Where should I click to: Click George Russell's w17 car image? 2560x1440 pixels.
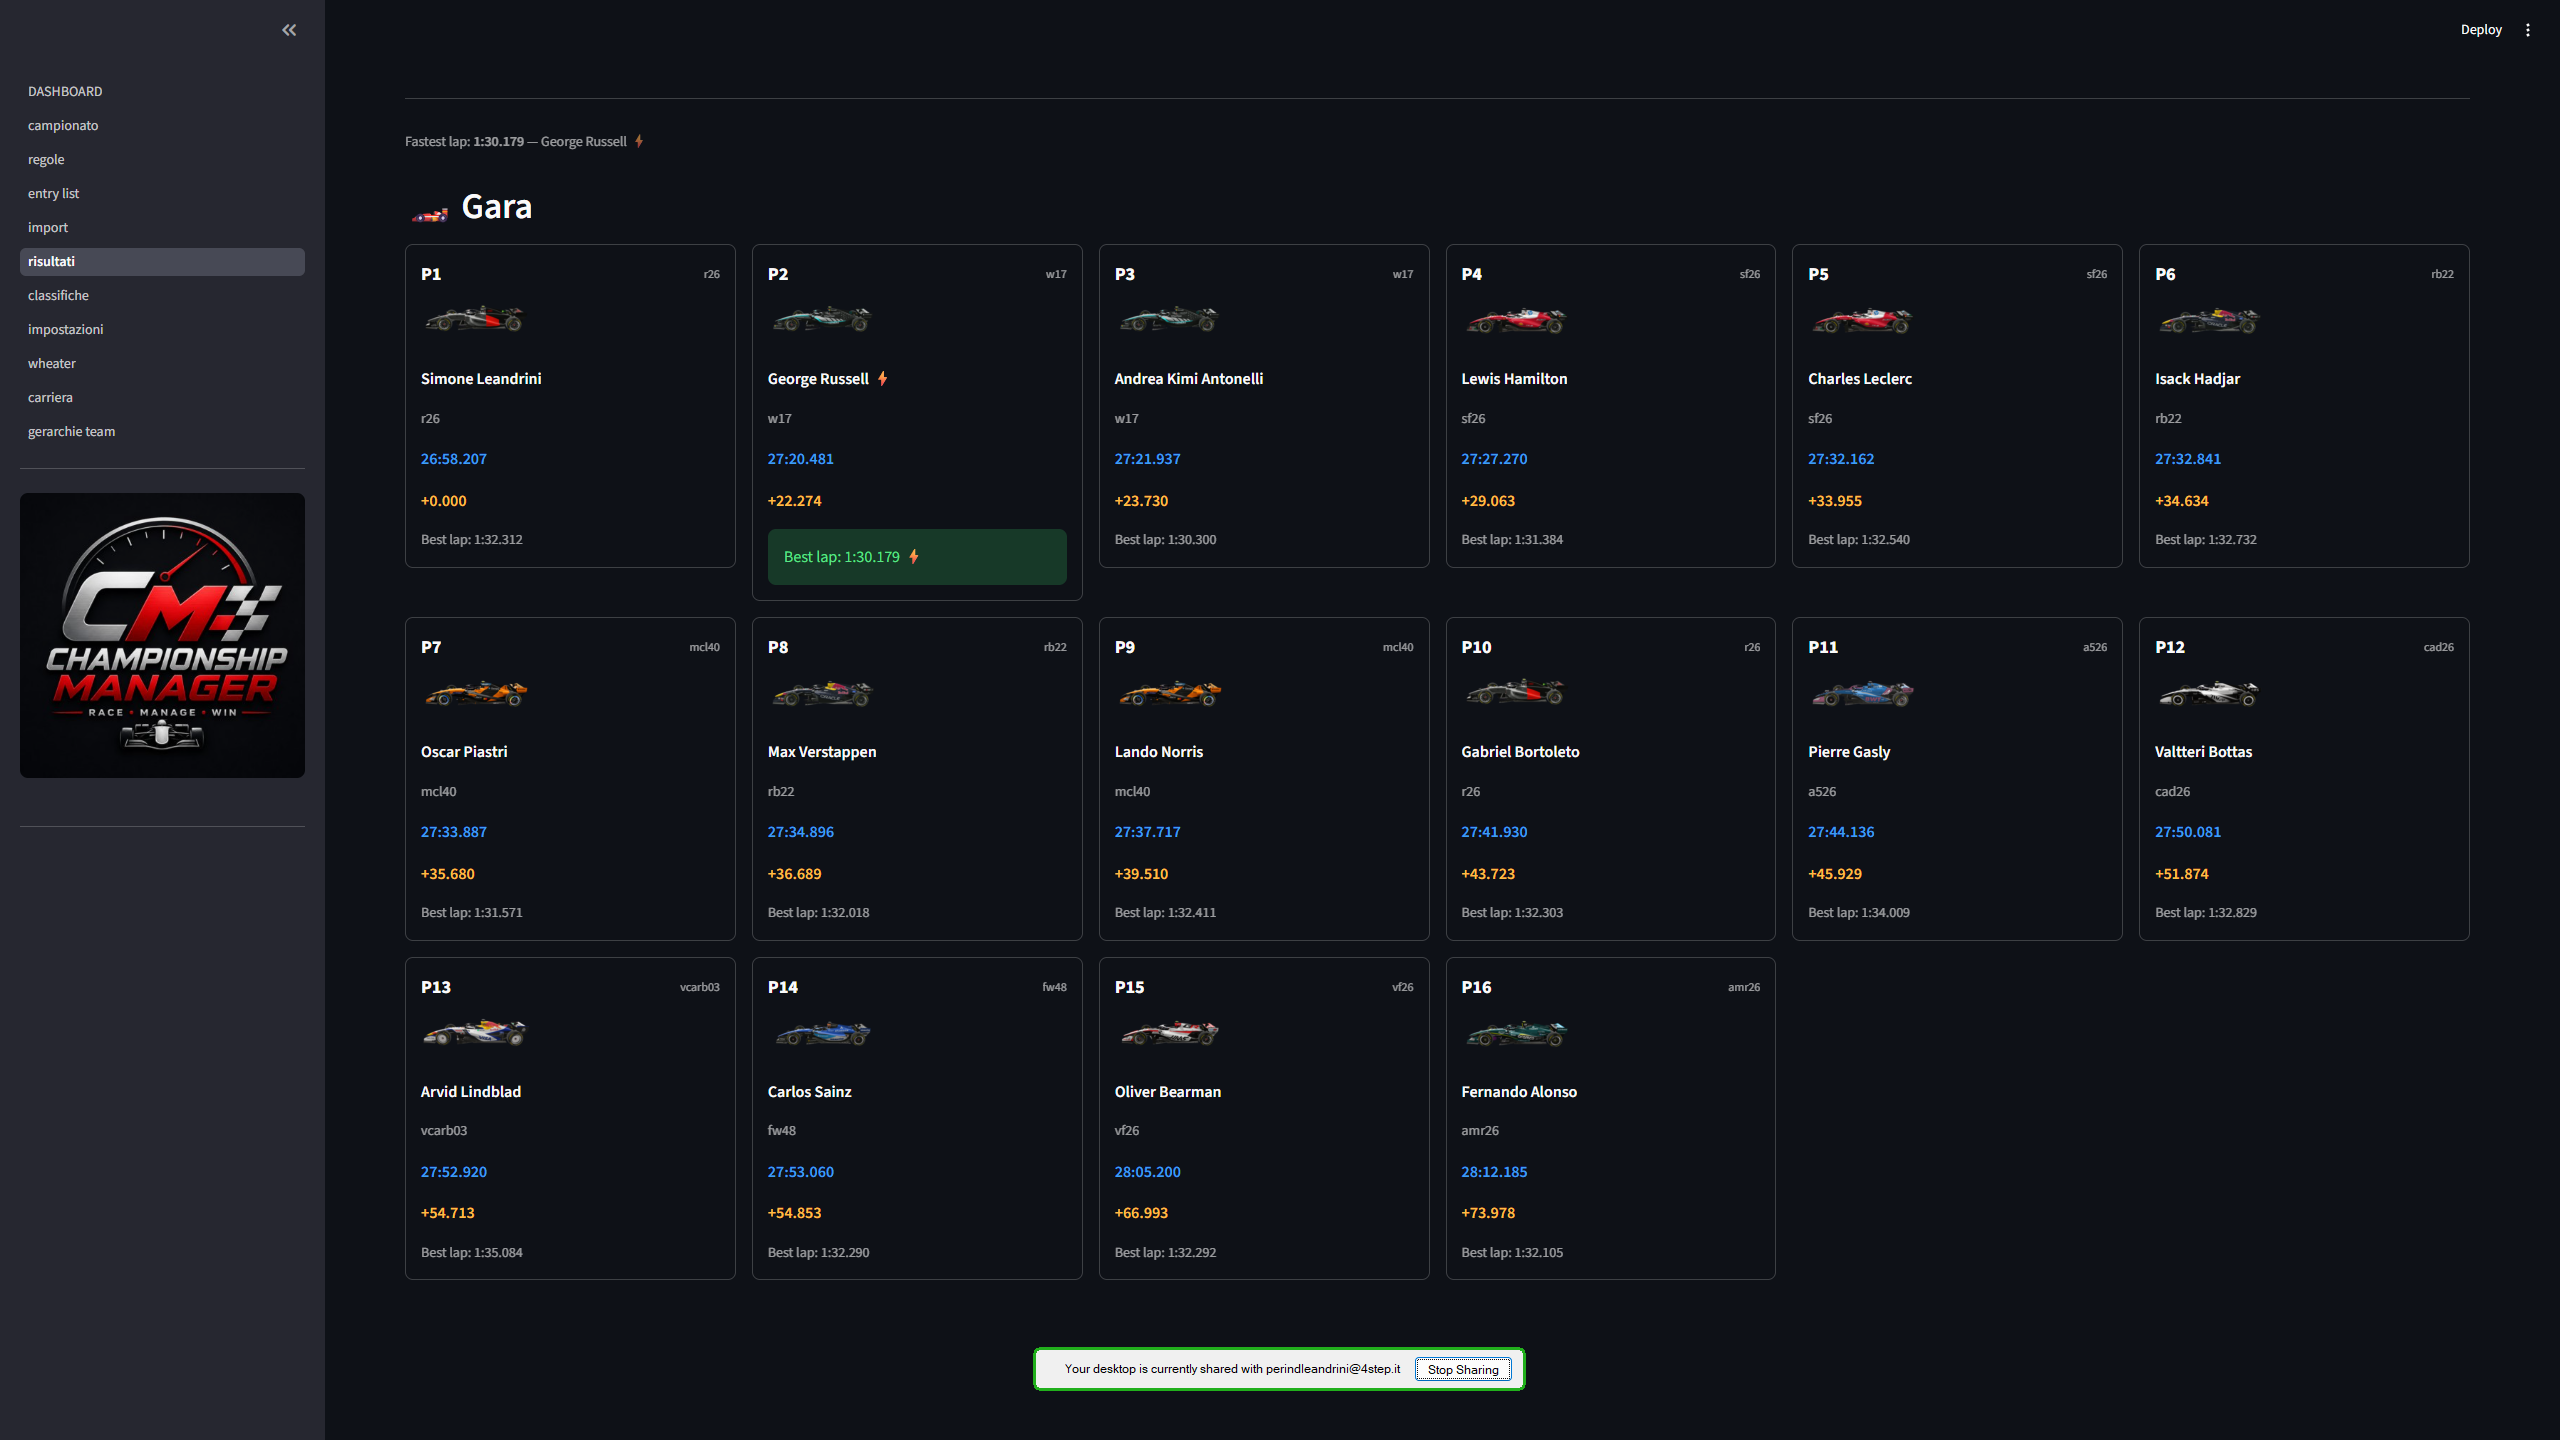click(820, 319)
